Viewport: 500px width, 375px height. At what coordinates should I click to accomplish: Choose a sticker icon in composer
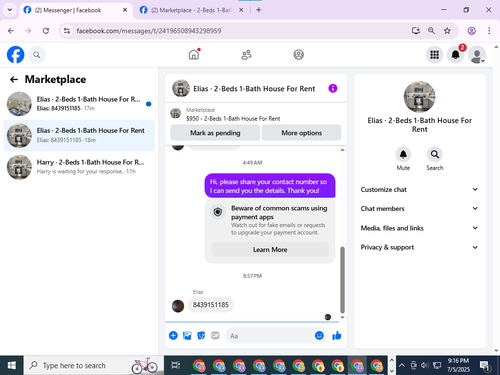pyautogui.click(x=201, y=335)
